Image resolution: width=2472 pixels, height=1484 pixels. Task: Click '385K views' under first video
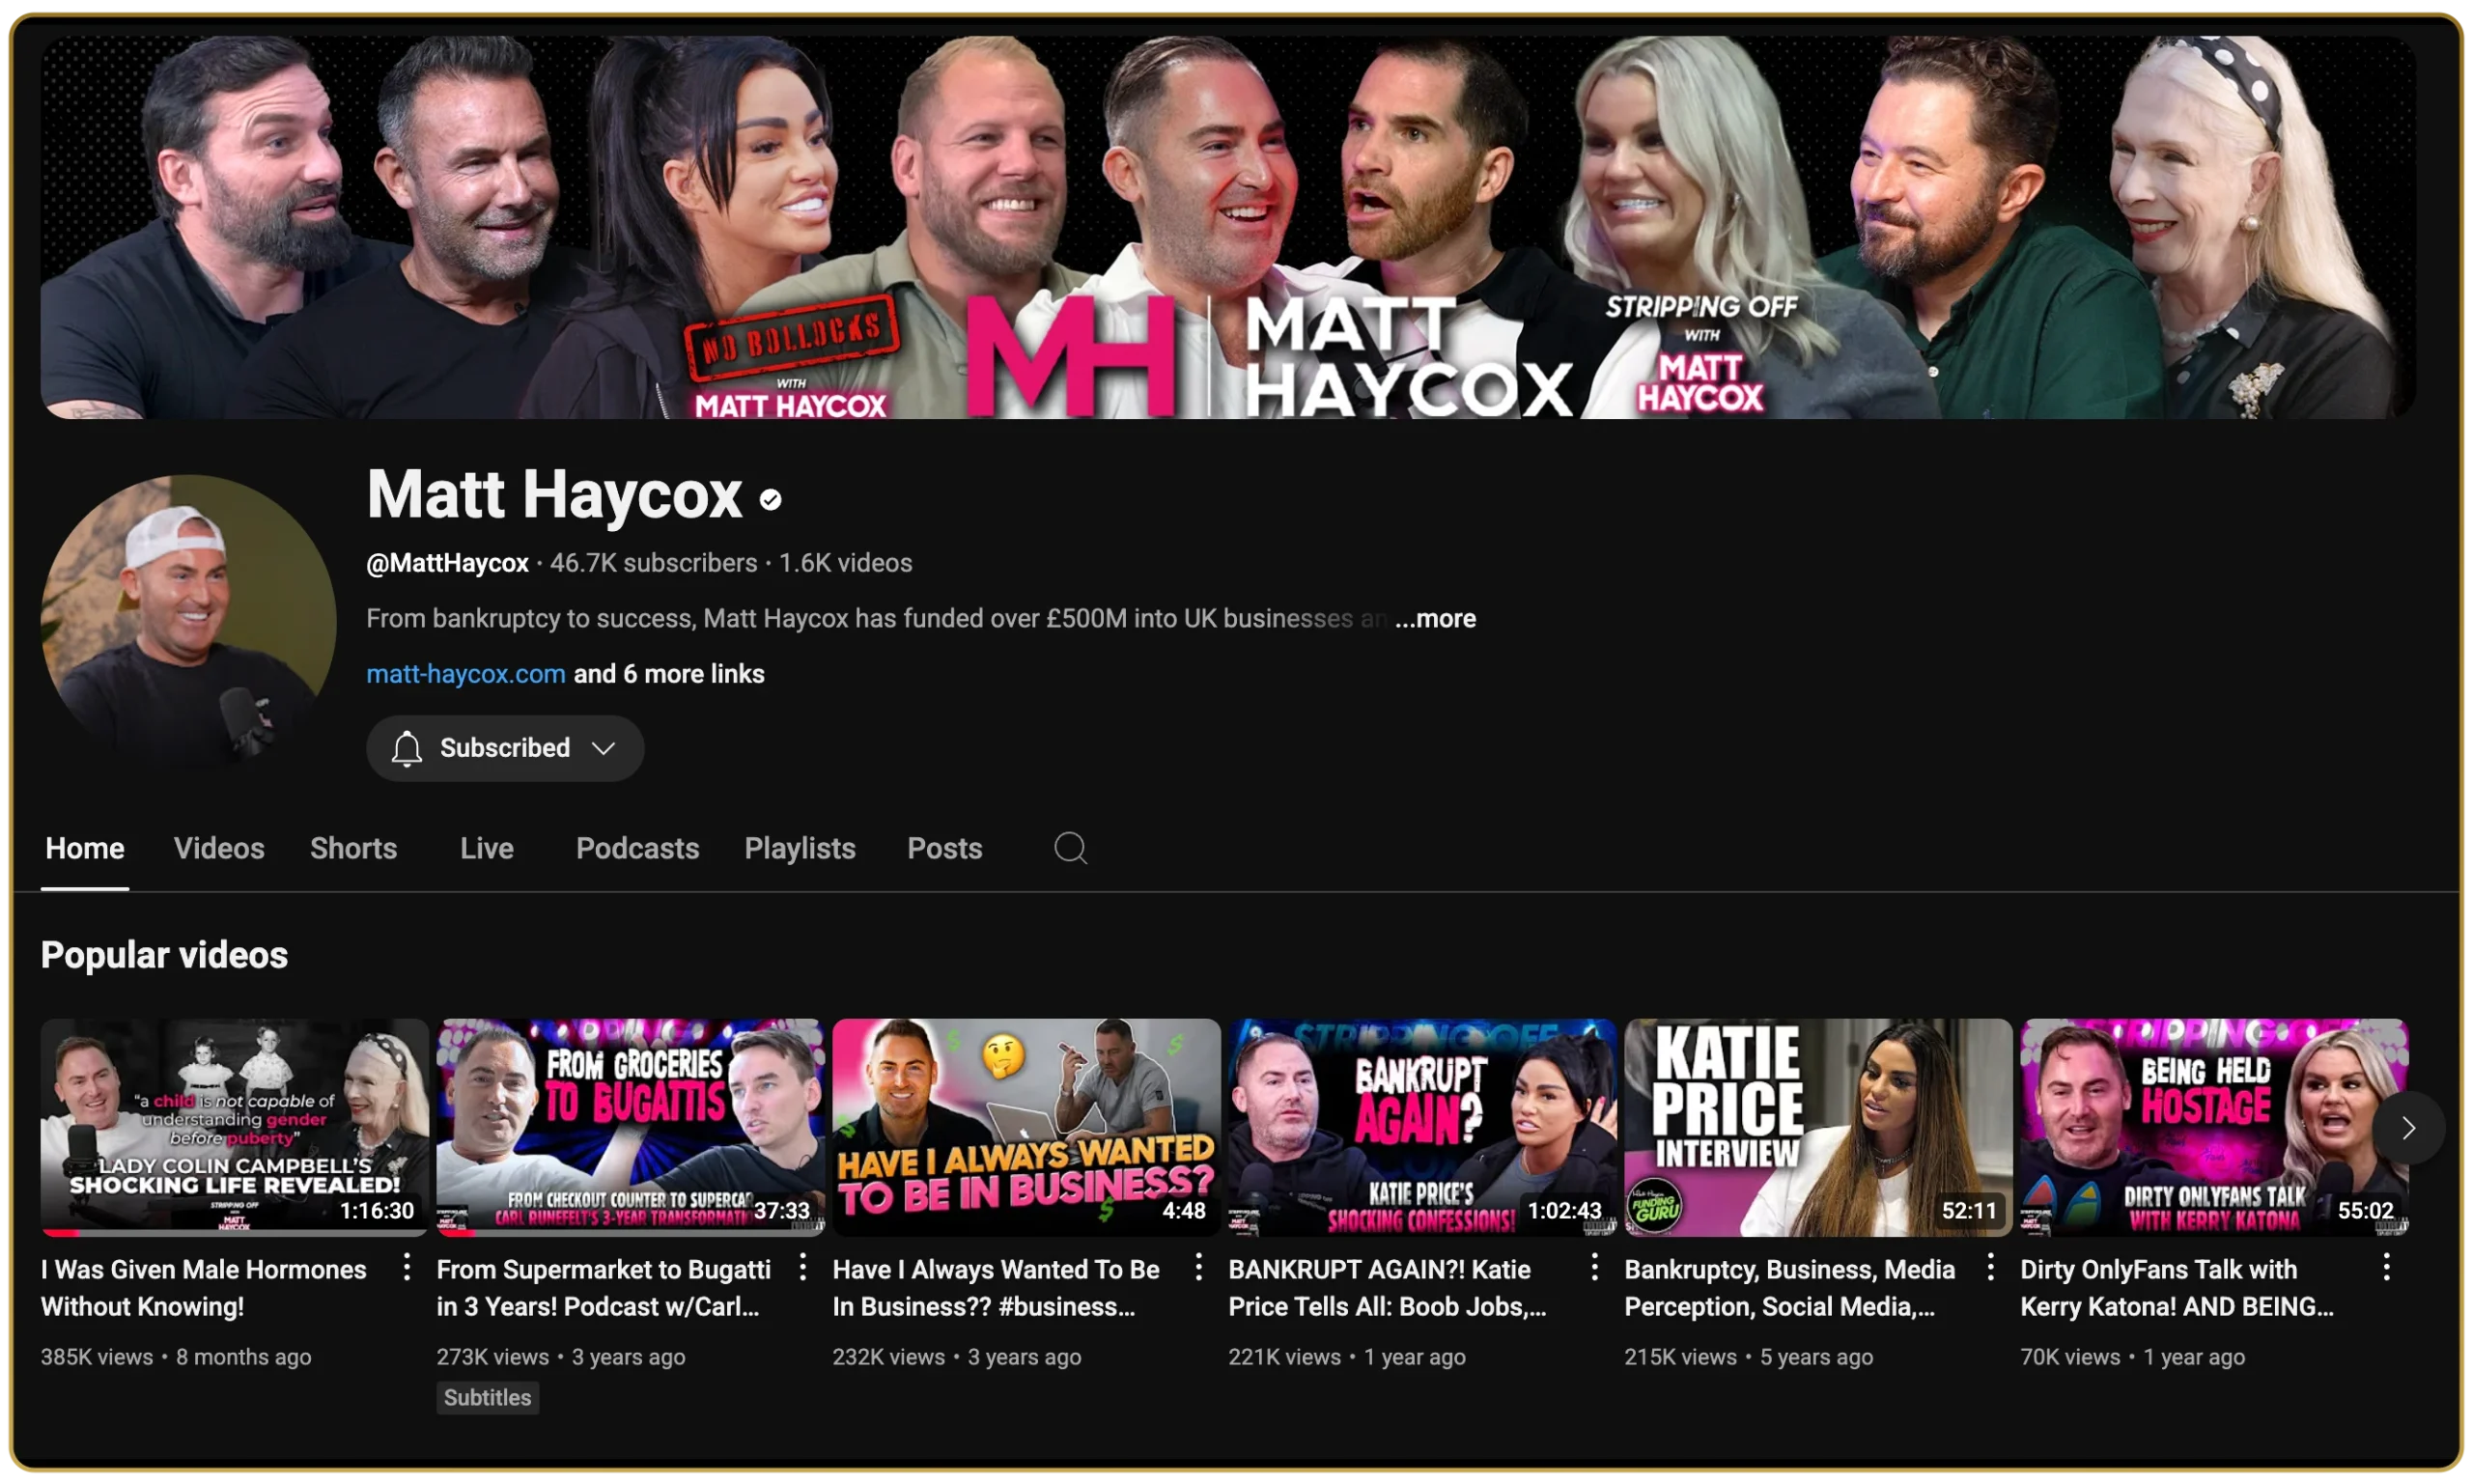coord(97,1357)
